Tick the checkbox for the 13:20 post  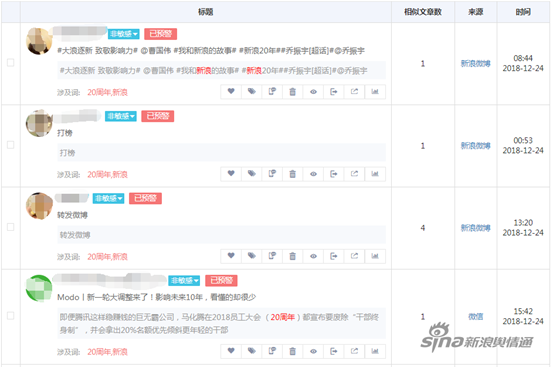pyautogui.click(x=11, y=227)
